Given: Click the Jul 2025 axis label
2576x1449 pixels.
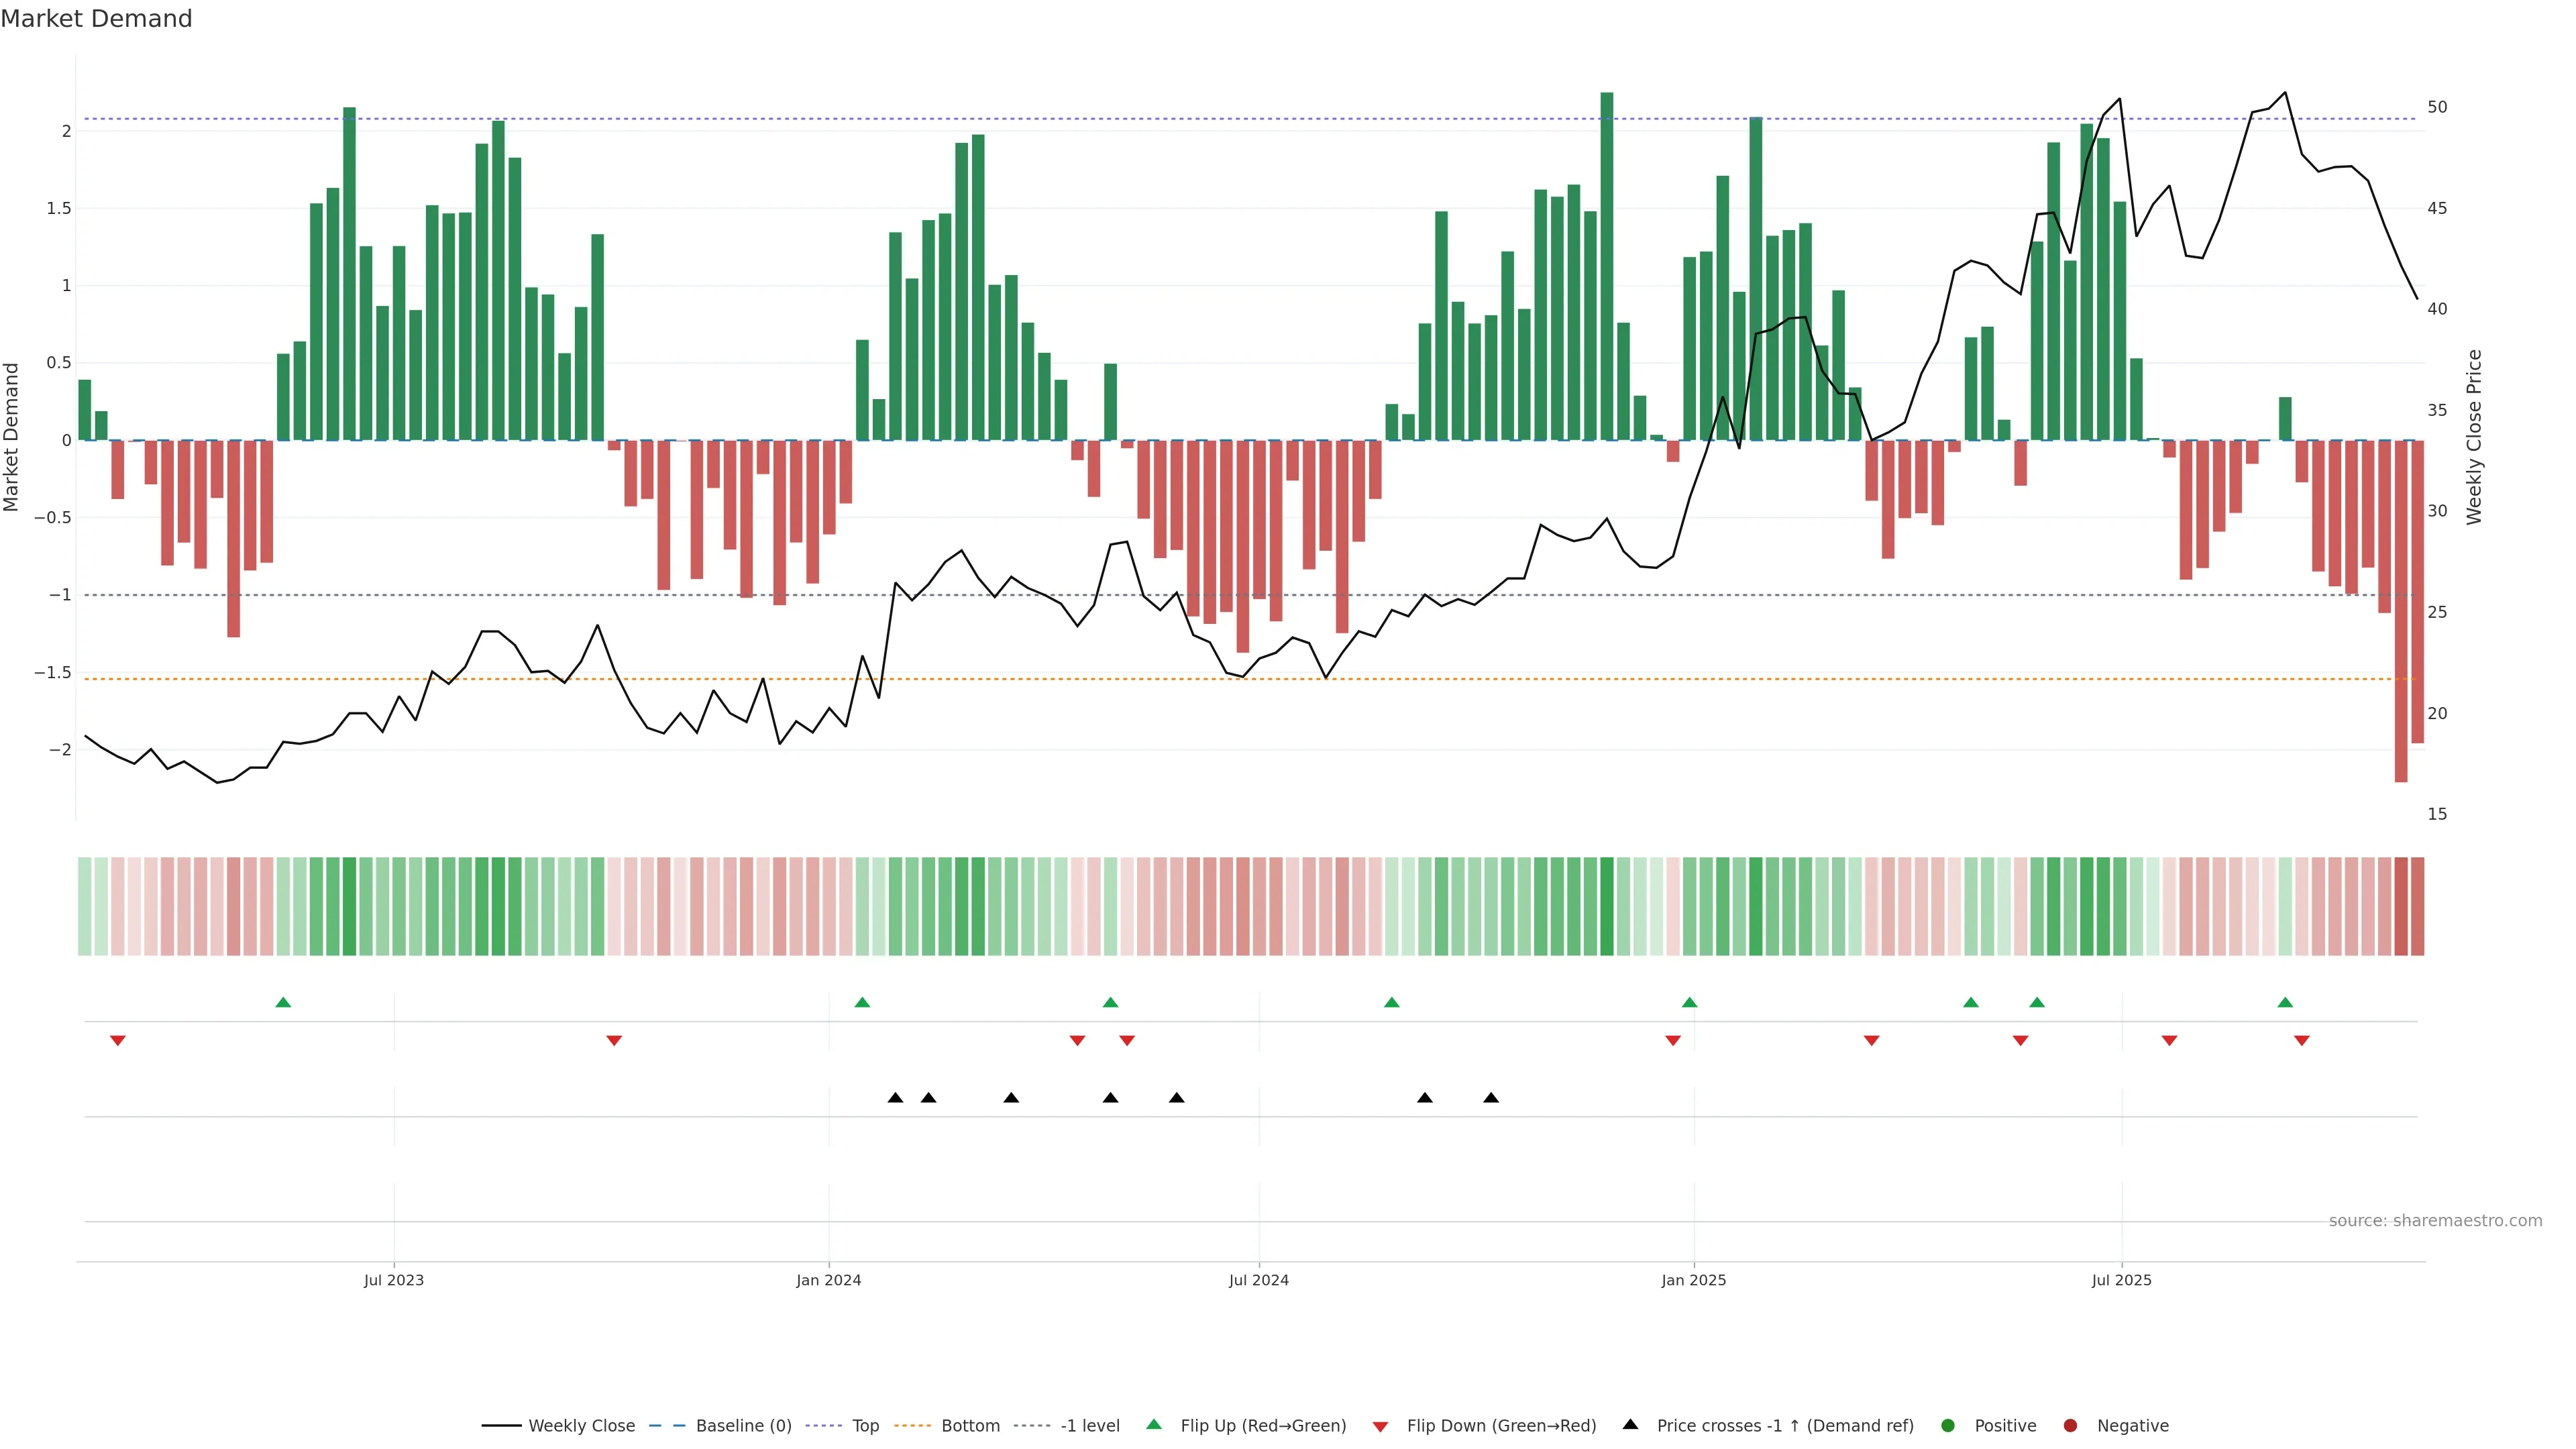Looking at the screenshot, I should [x=2121, y=1280].
